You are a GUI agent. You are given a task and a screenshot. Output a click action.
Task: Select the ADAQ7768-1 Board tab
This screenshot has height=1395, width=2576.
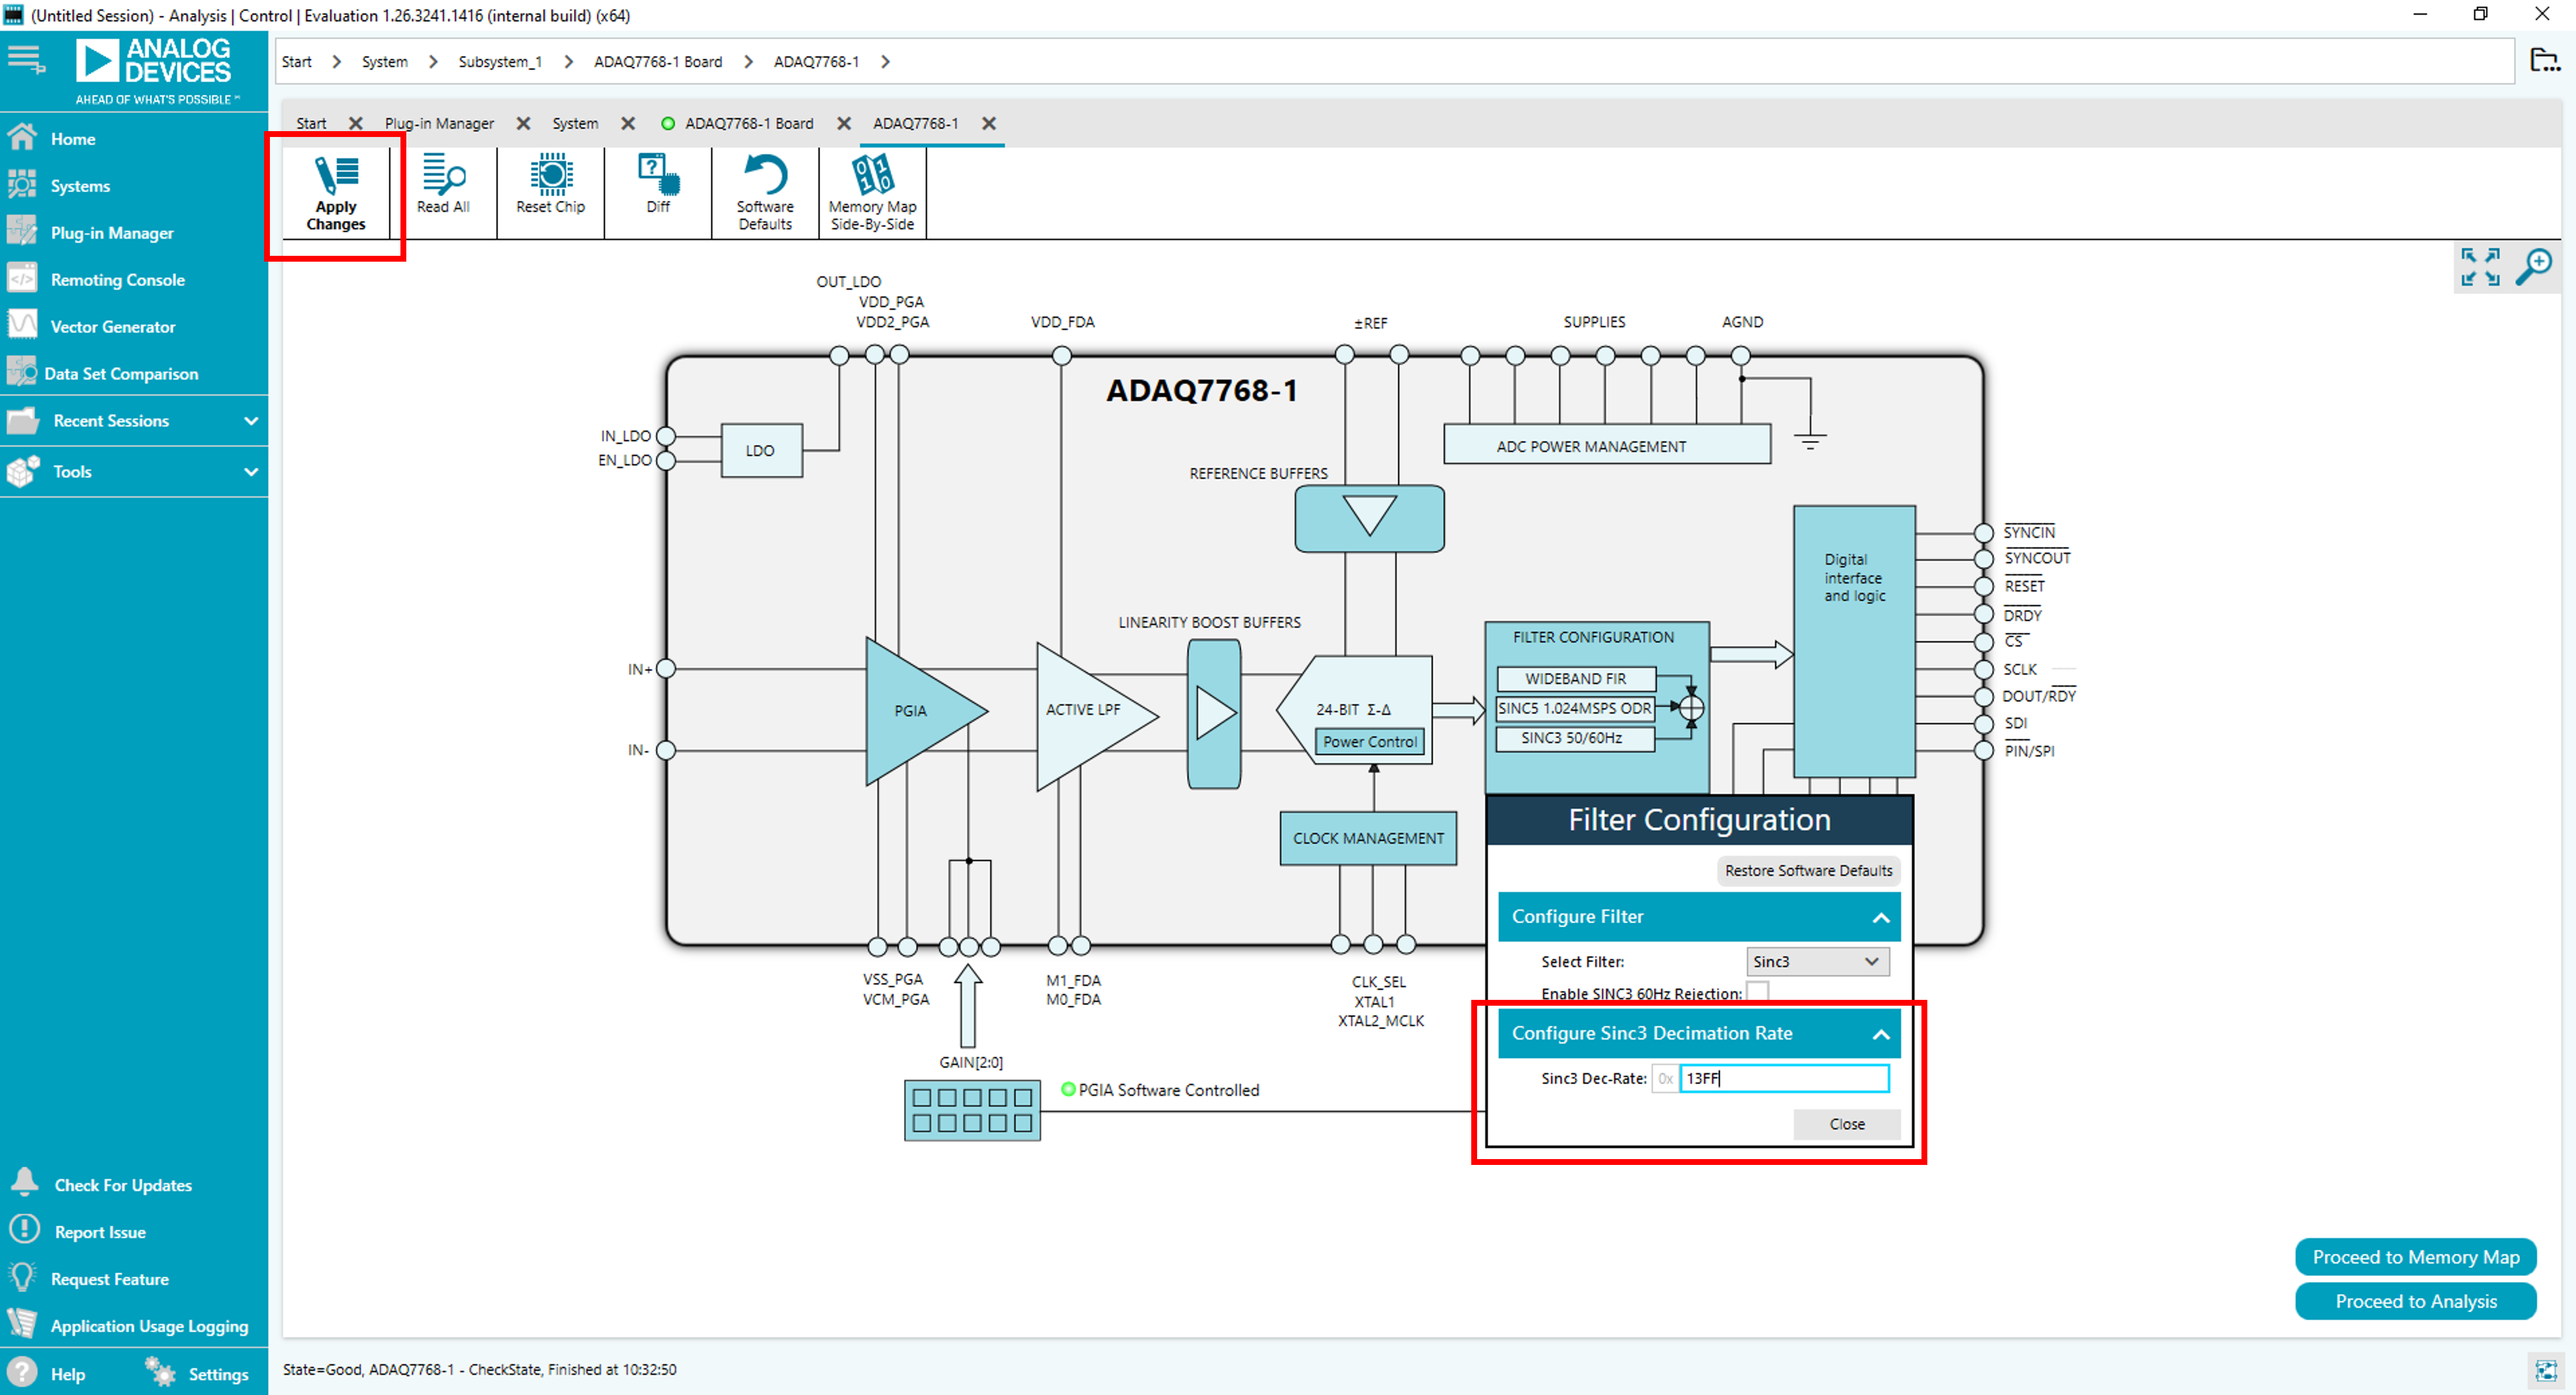748,123
